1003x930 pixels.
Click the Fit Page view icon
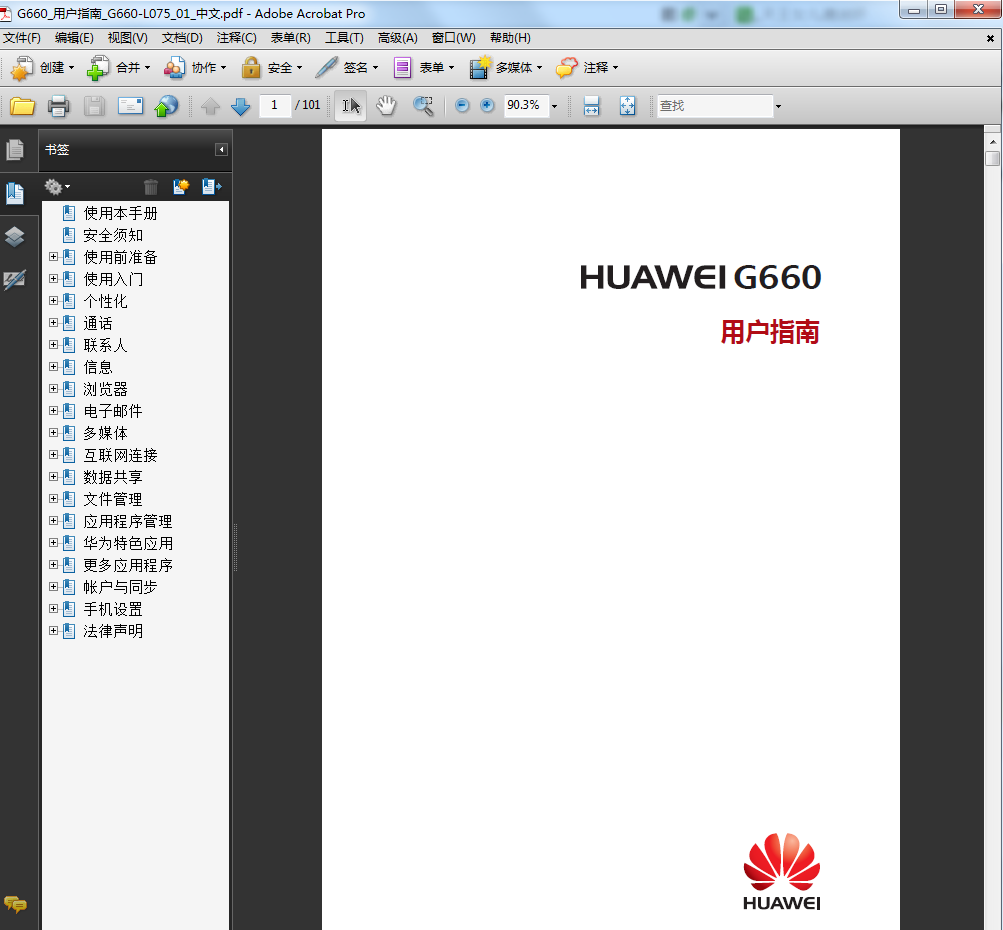pyautogui.click(x=628, y=106)
